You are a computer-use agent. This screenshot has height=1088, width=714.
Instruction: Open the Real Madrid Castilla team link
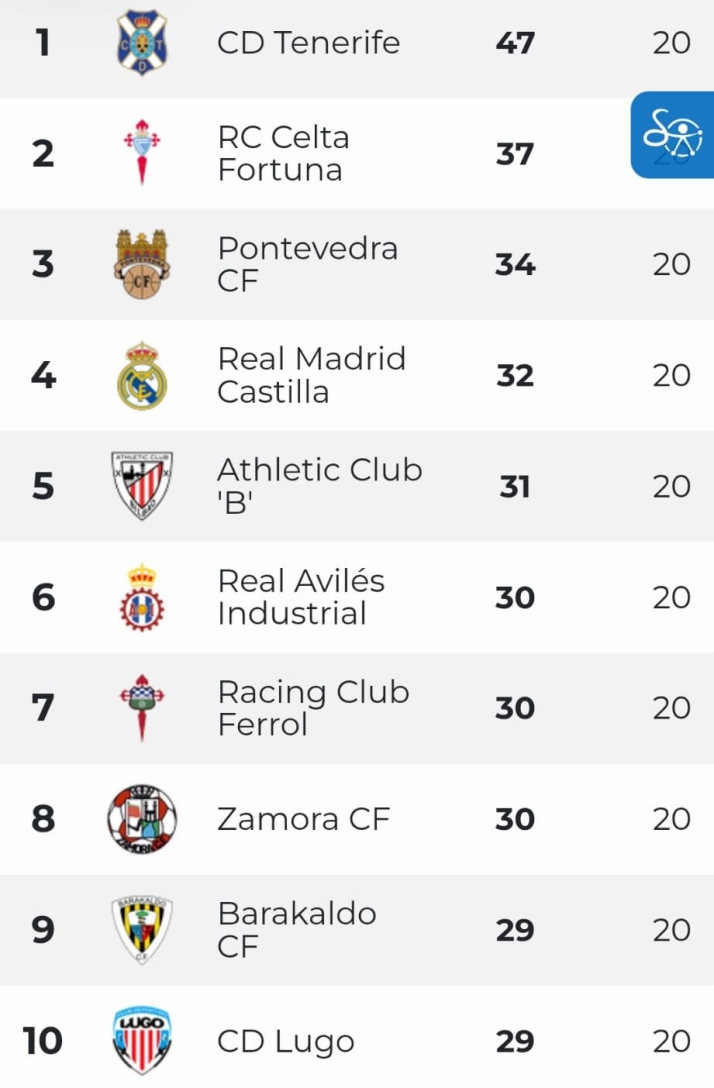311,375
